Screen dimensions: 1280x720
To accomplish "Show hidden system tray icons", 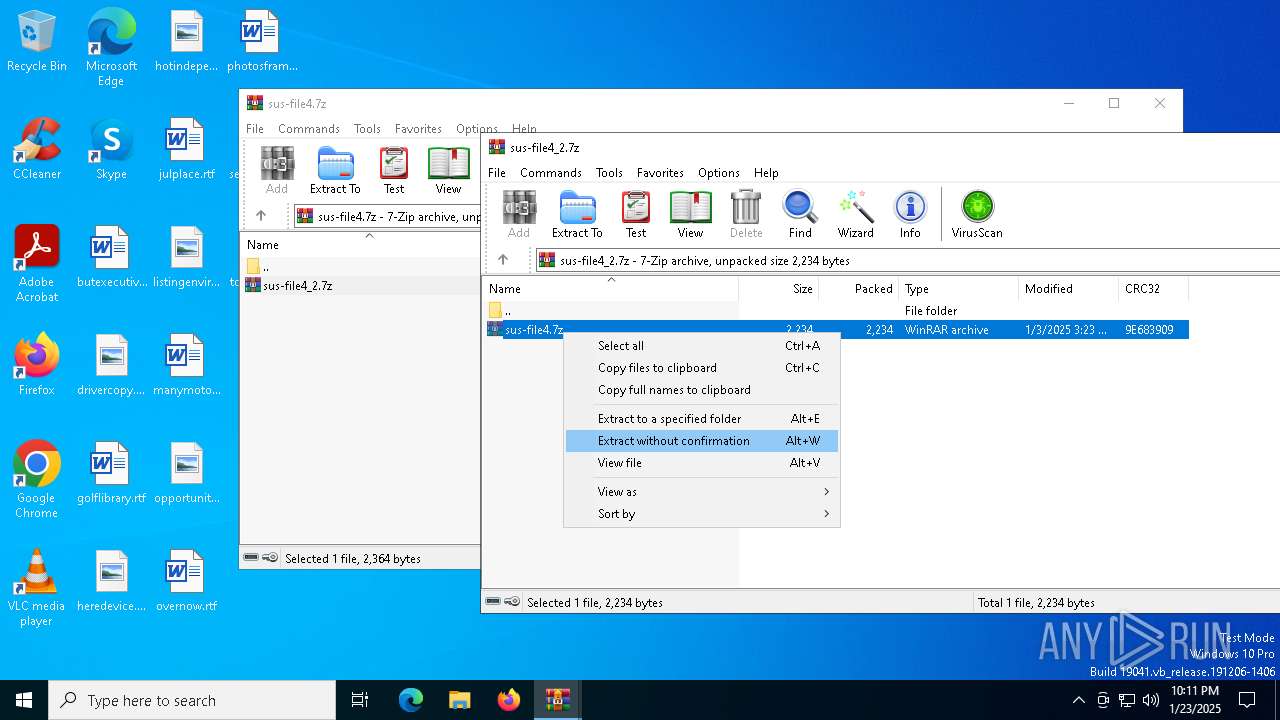I will pyautogui.click(x=1078, y=700).
